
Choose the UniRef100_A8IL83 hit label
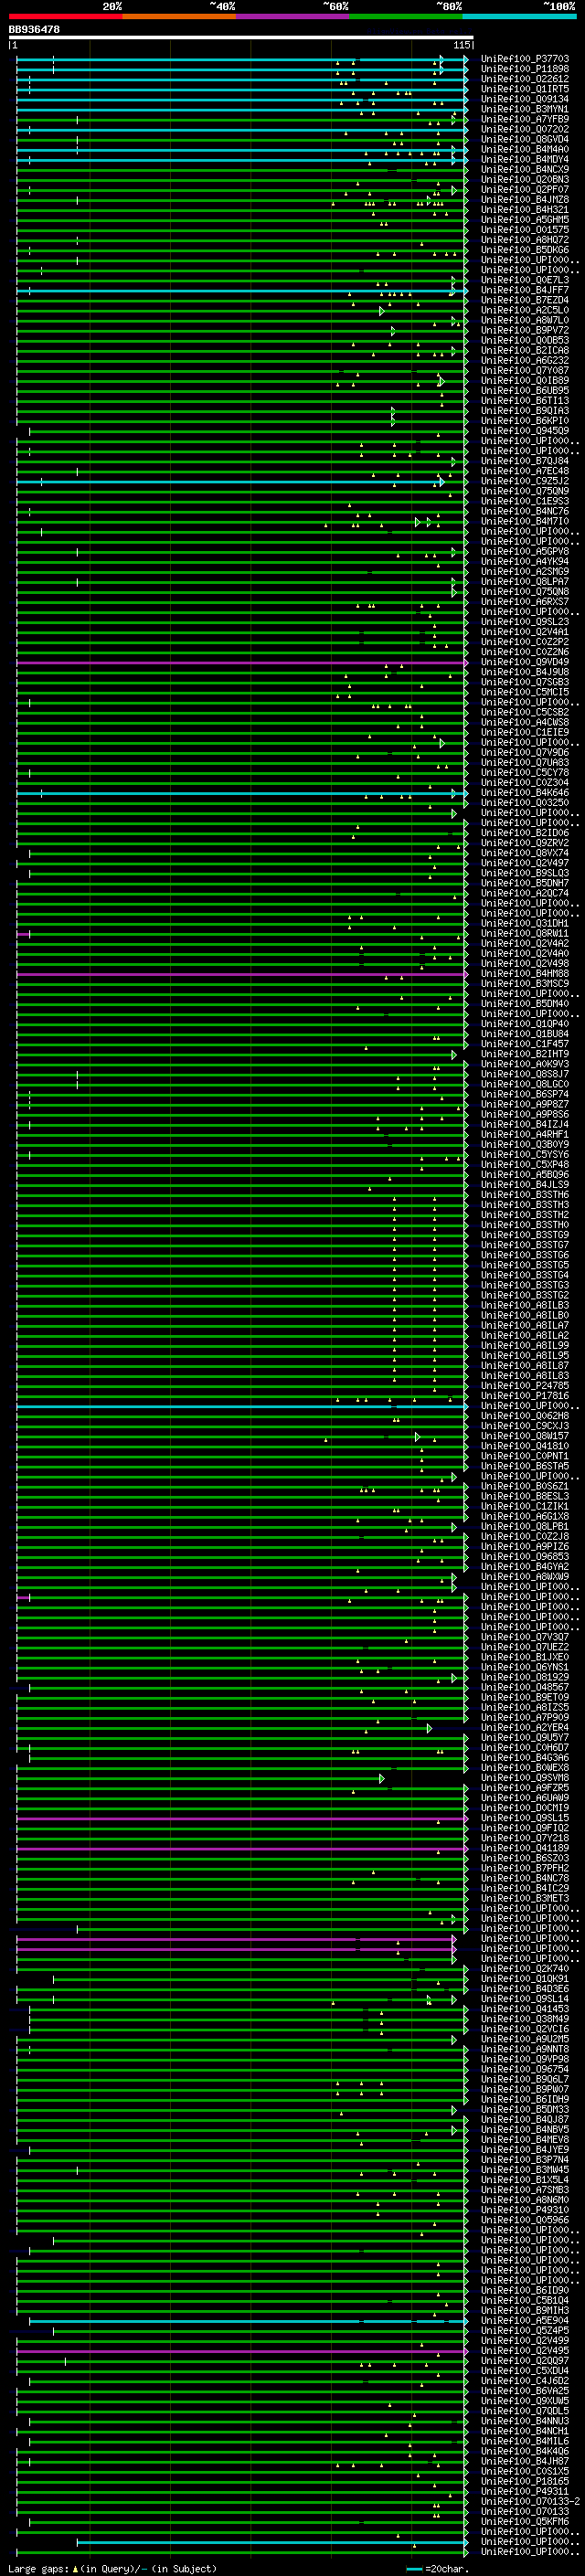(x=525, y=1375)
